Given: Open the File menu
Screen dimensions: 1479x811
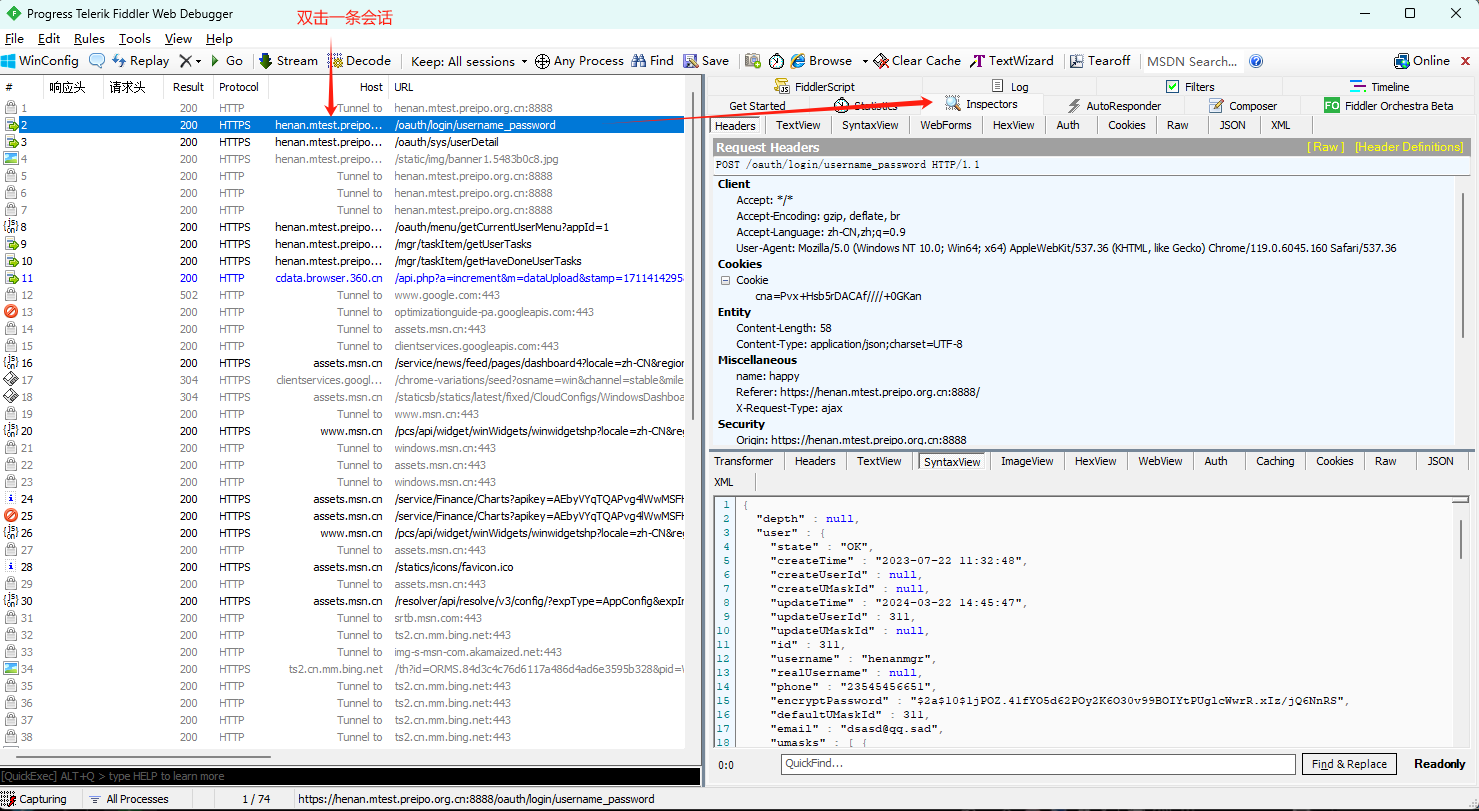Looking at the screenshot, I should pyautogui.click(x=14, y=39).
